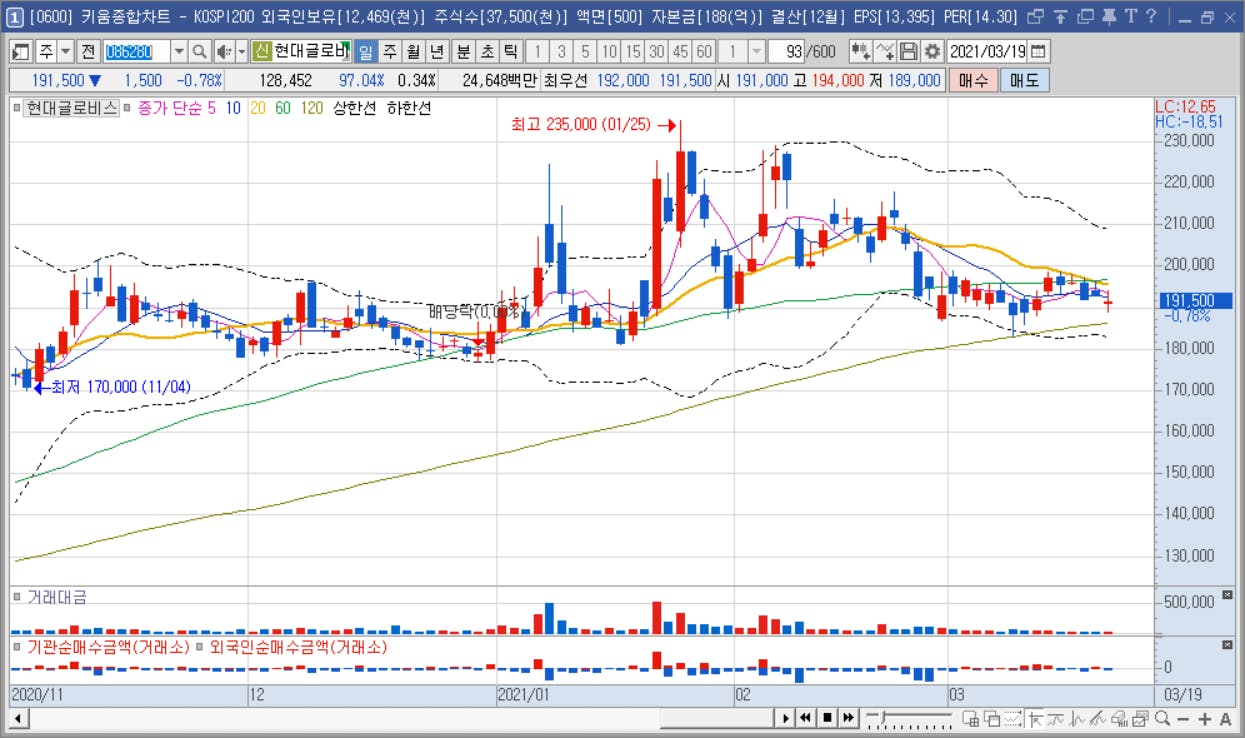Zoom in with plus icon at bottom

tap(1205, 718)
